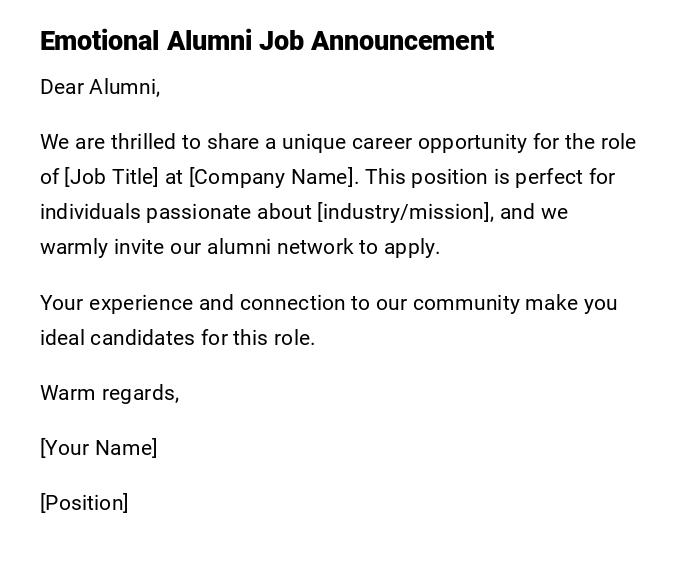Click the word "experience" in second paragraph

(137, 303)
